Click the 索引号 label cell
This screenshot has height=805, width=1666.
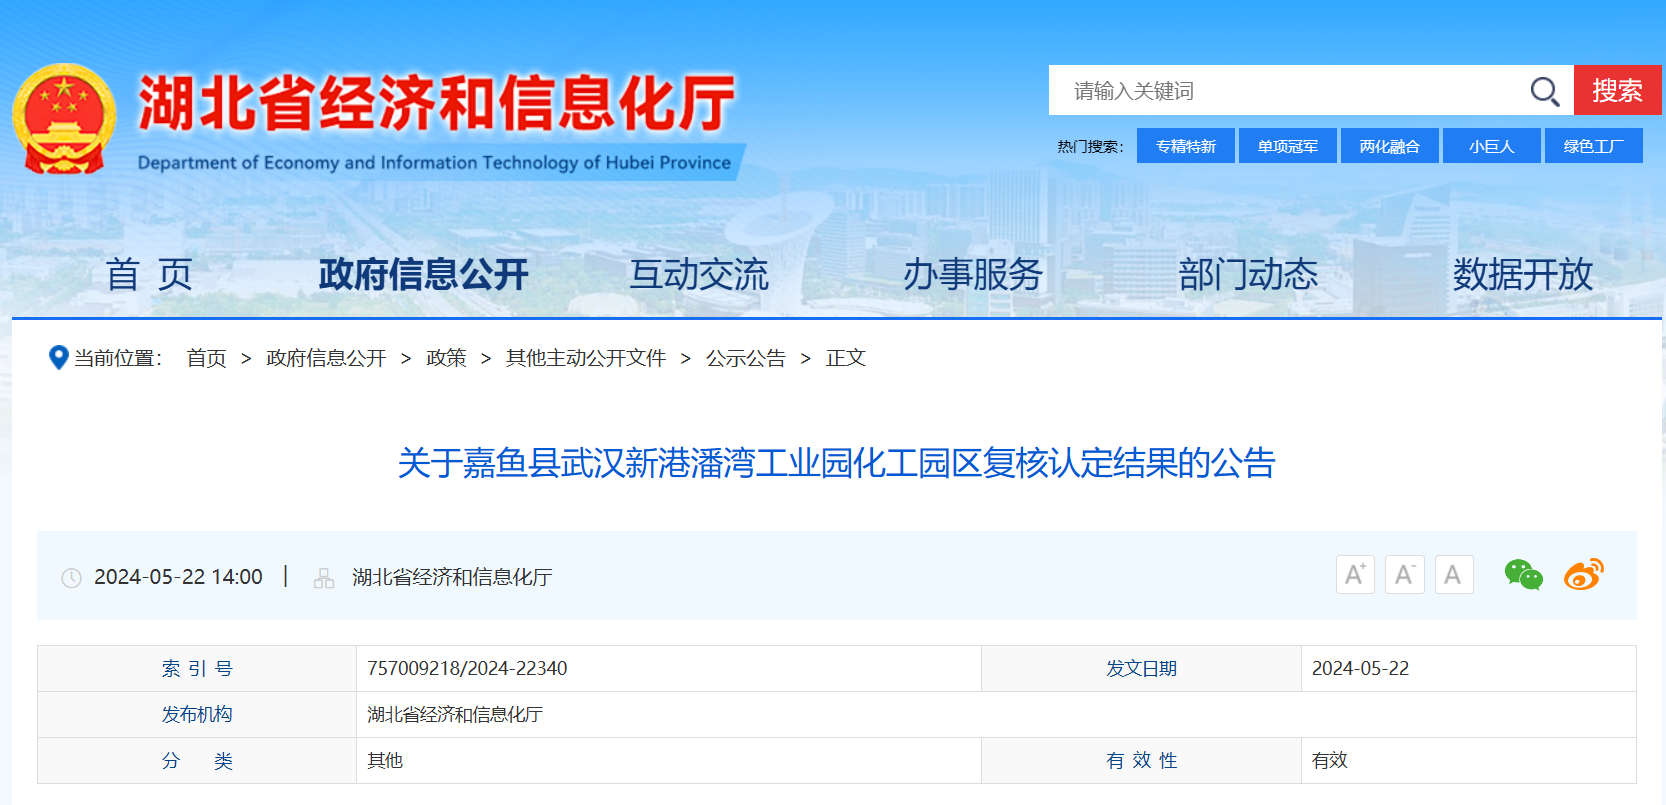coord(197,668)
